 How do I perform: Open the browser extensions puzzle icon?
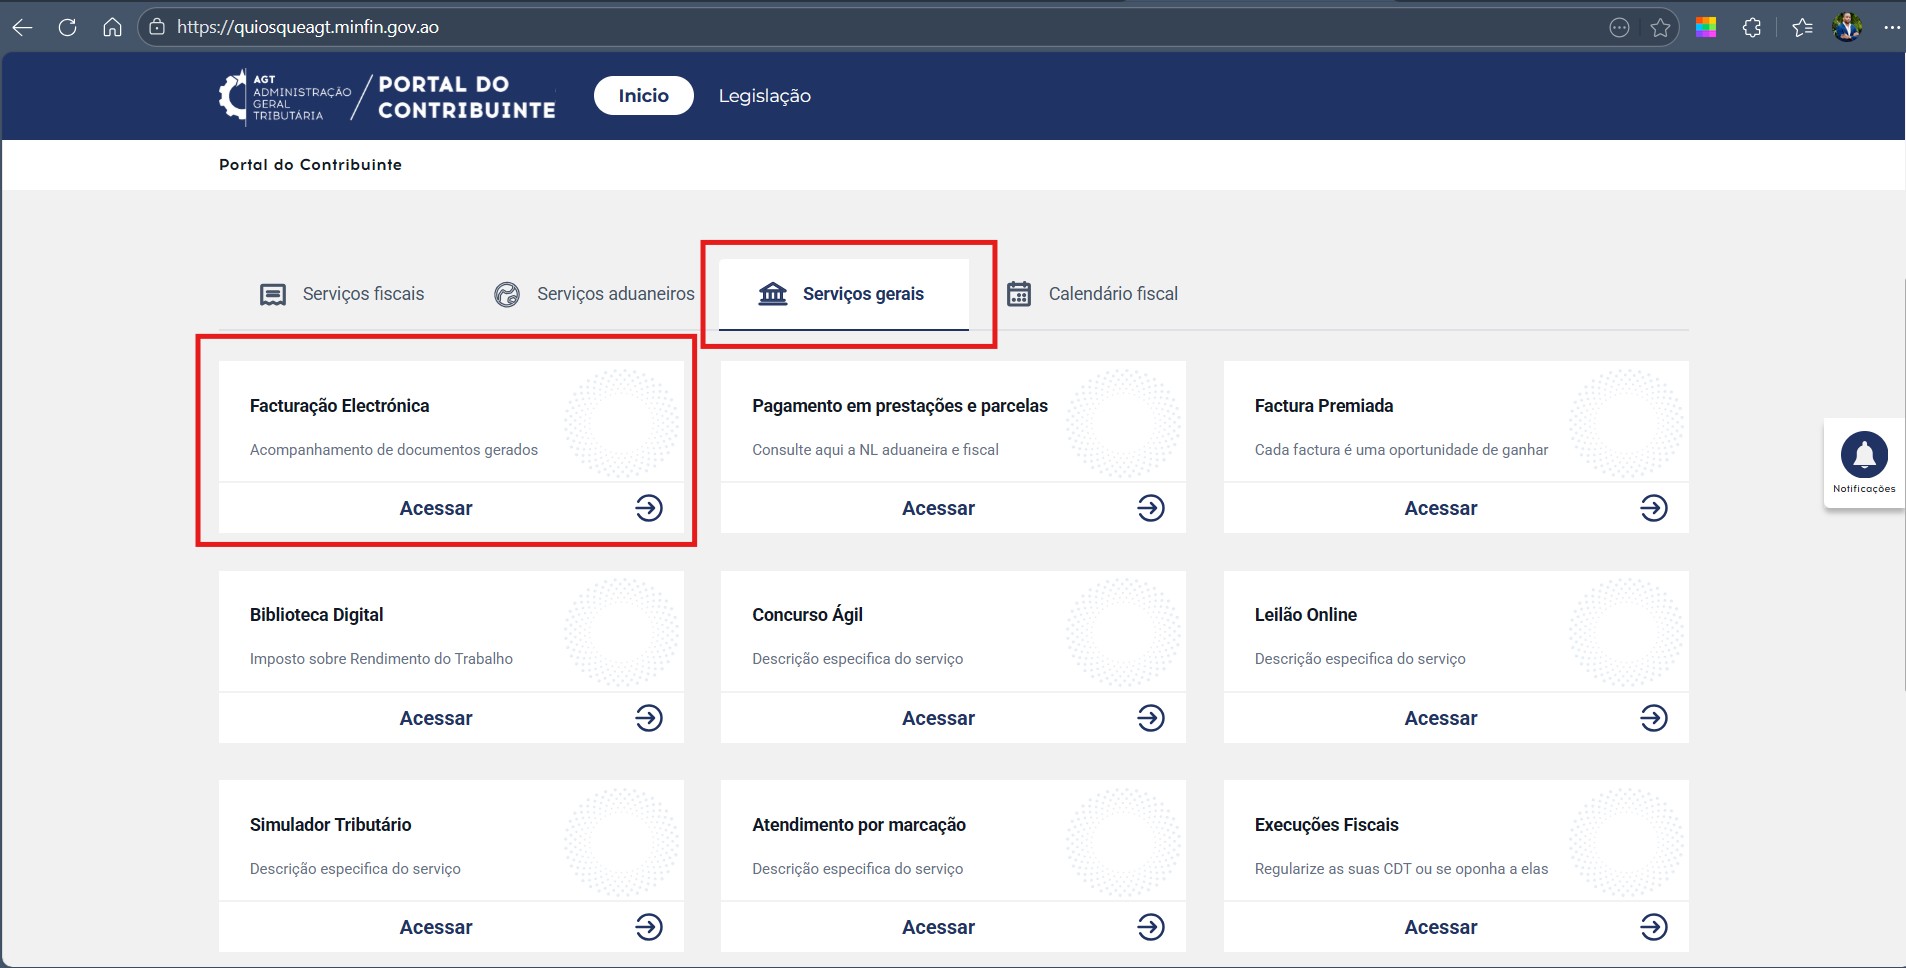click(x=1751, y=28)
